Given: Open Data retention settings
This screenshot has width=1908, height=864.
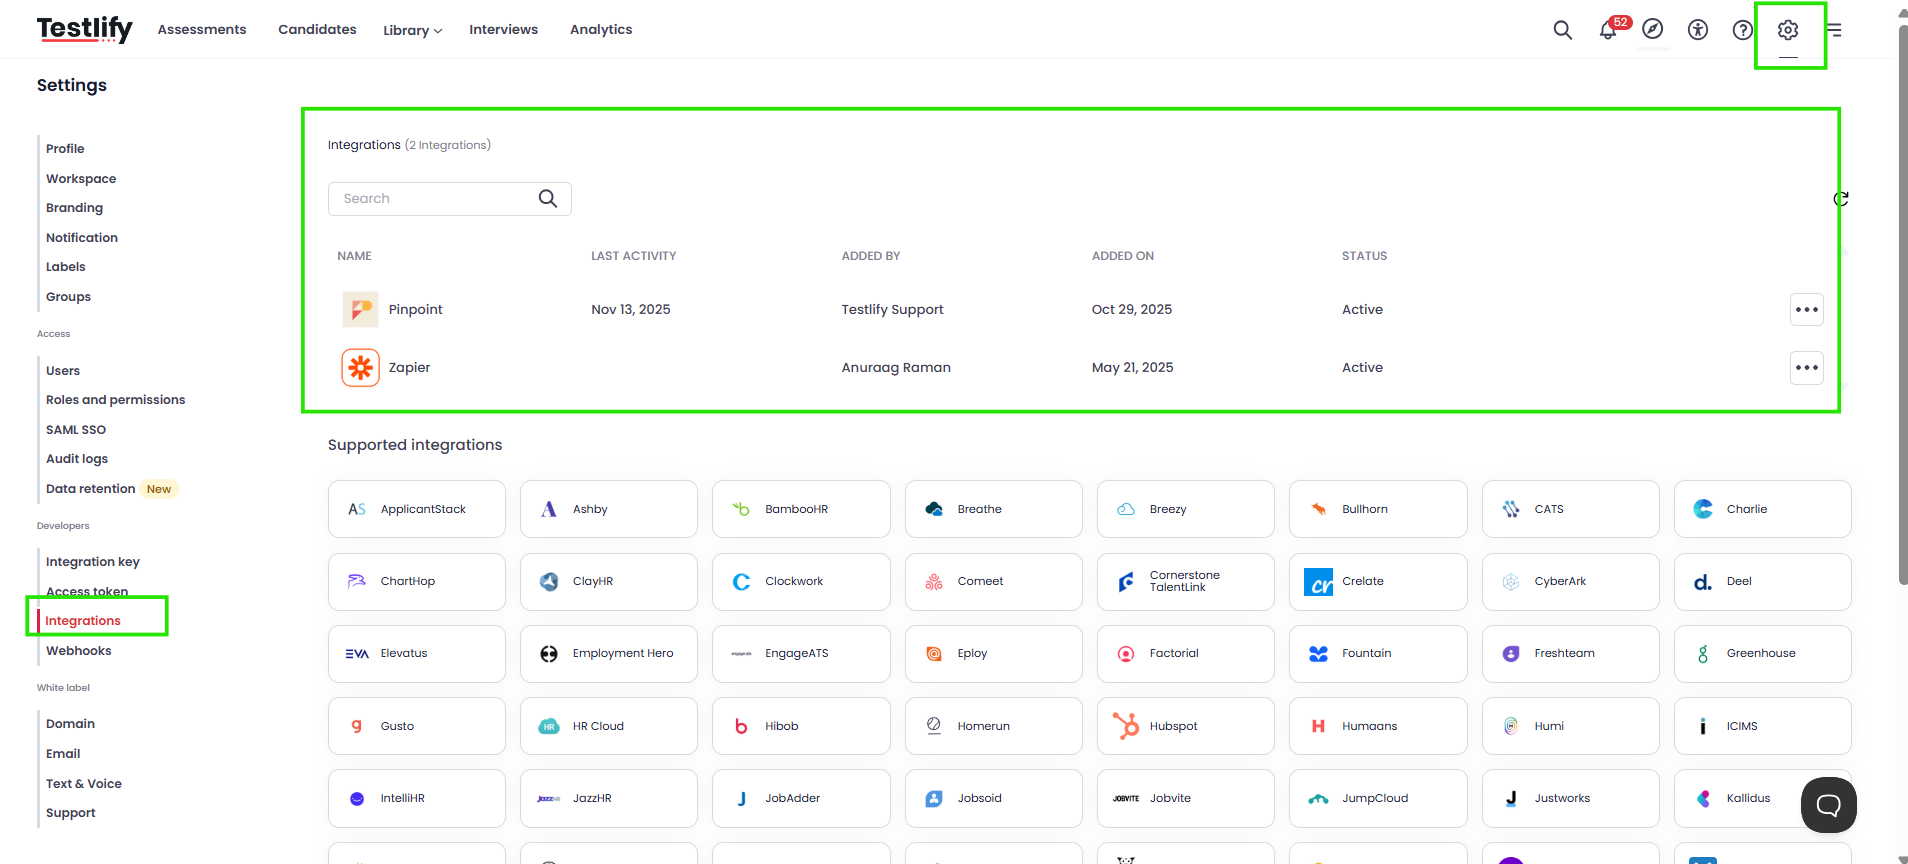Looking at the screenshot, I should click(91, 489).
